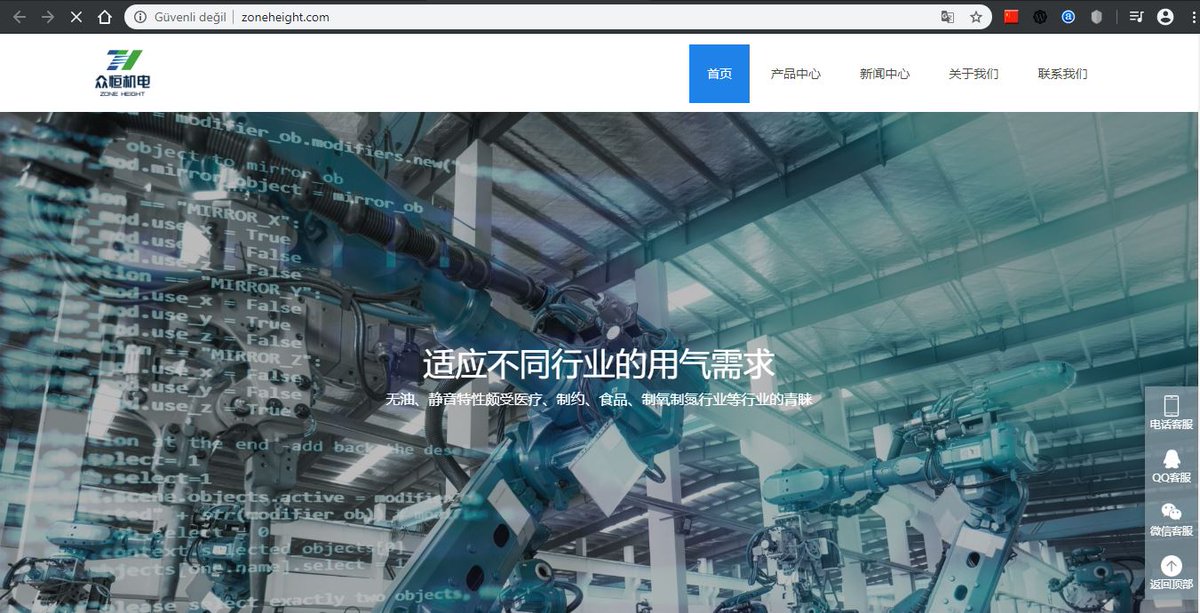Click the blue letter 'a' extension icon
Image resolution: width=1200 pixels, height=613 pixels.
pos(1068,17)
